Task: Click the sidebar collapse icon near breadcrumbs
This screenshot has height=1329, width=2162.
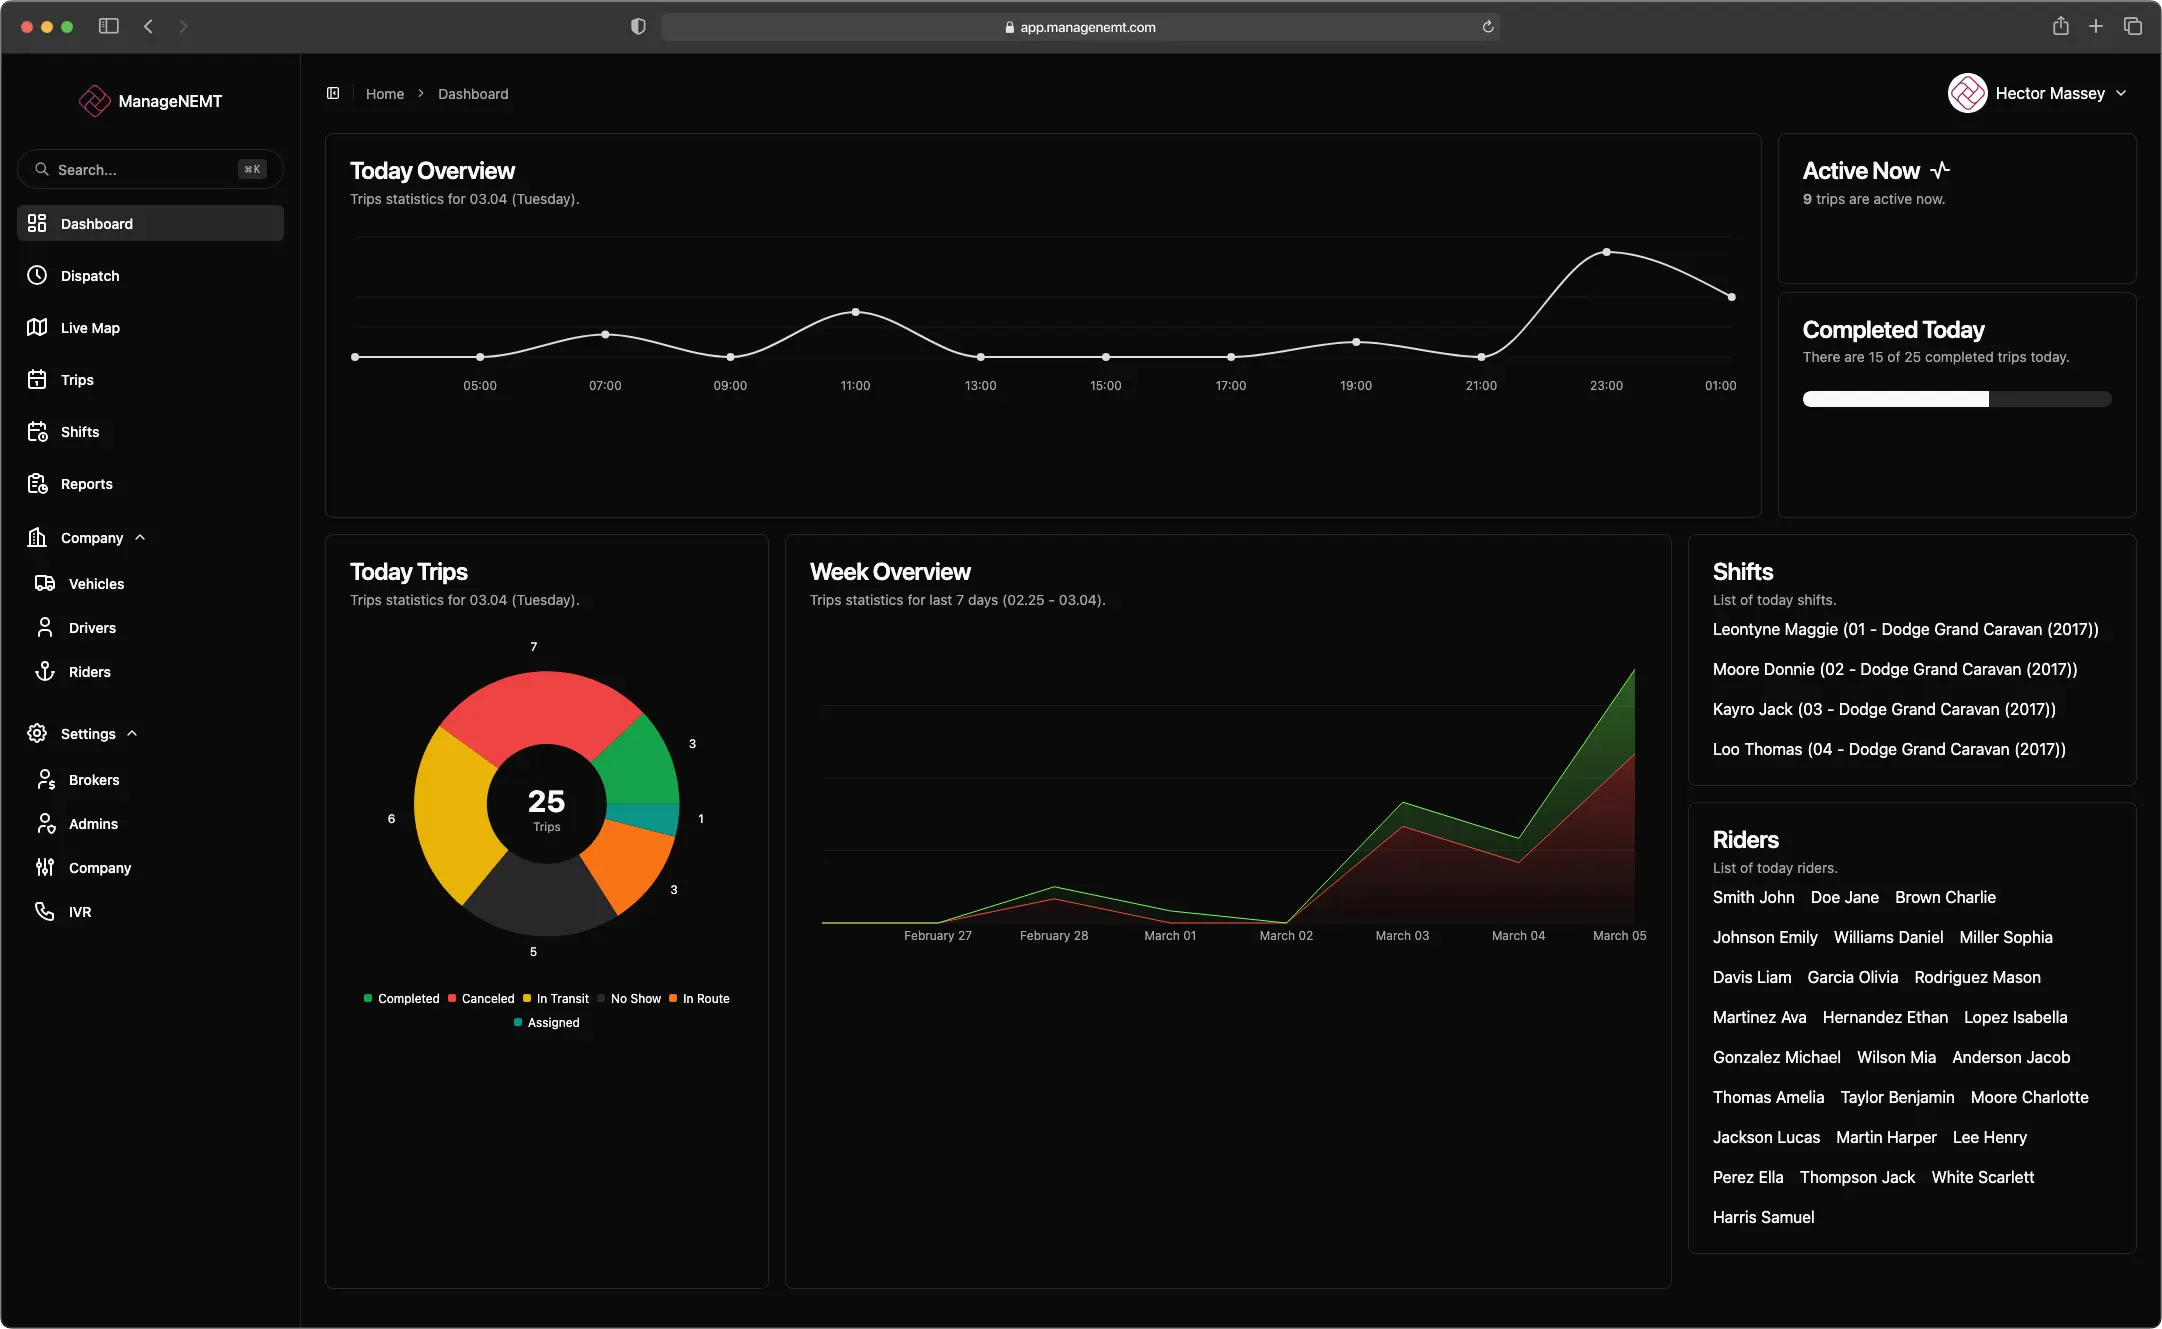Action: click(x=333, y=93)
